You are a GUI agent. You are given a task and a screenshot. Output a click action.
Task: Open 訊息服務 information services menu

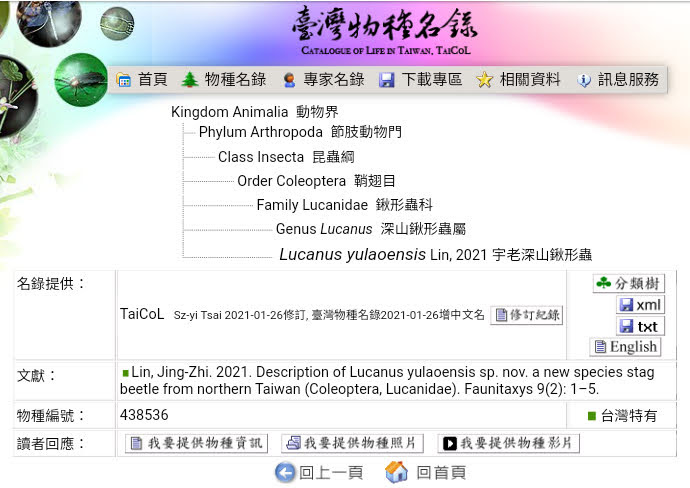(x=617, y=80)
